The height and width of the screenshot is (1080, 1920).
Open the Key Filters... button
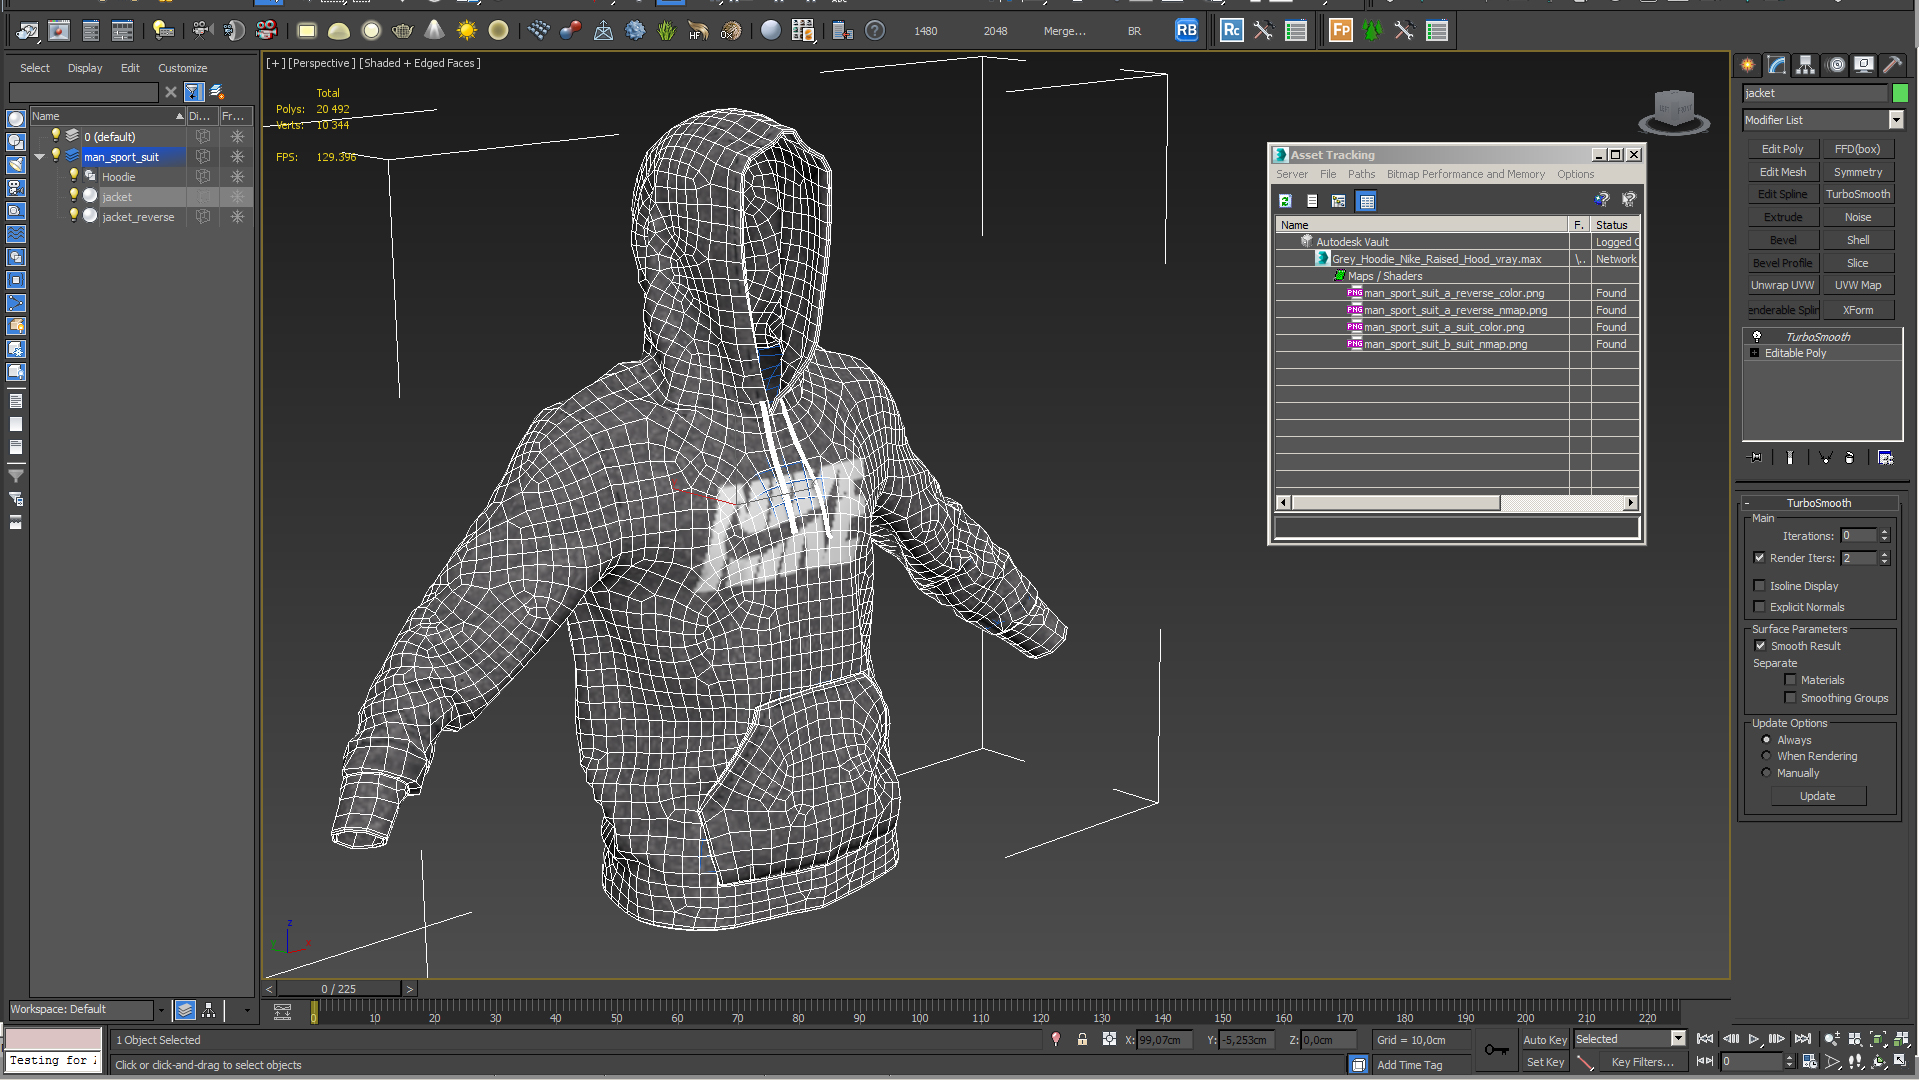pos(1642,1062)
